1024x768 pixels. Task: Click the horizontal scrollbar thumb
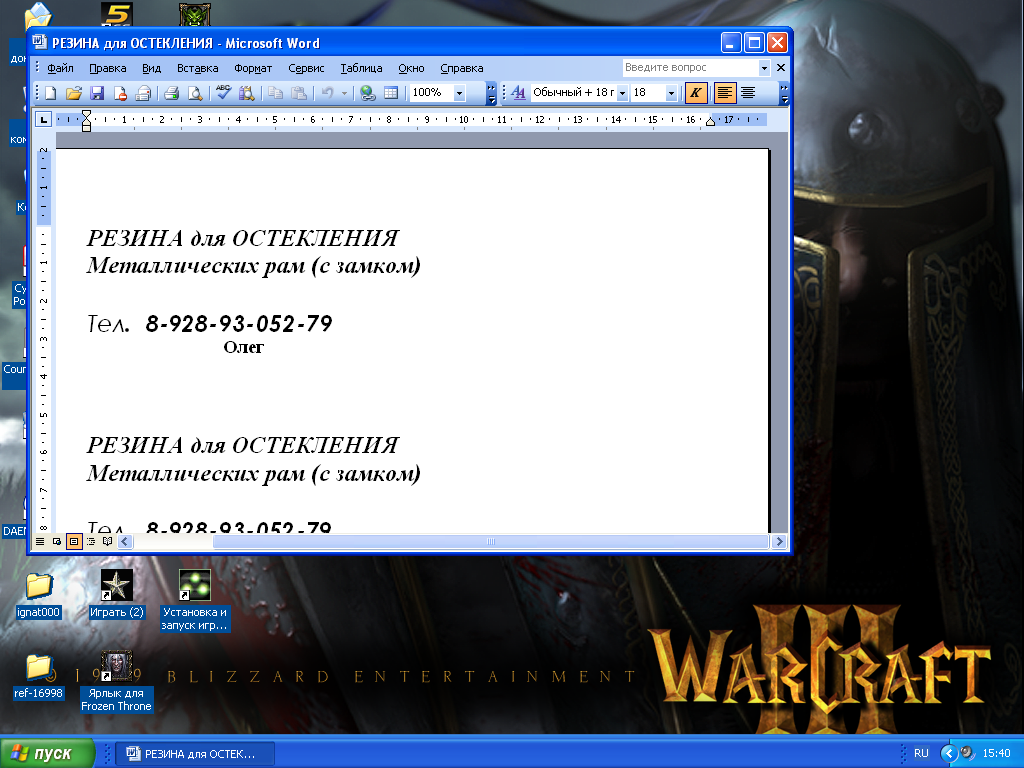click(490, 541)
